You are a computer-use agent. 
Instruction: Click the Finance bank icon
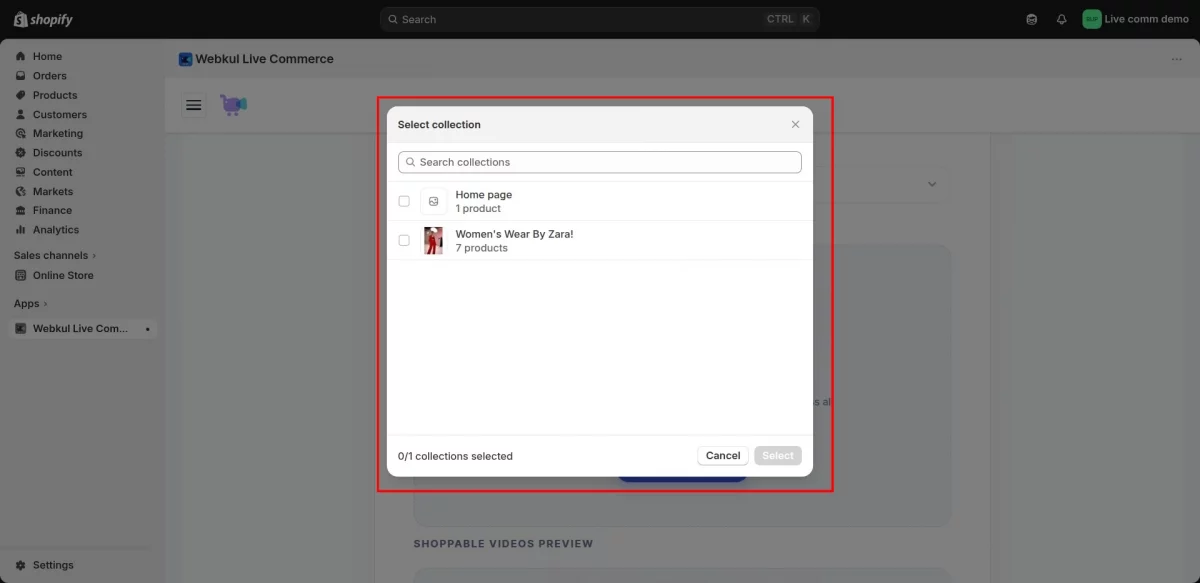(x=21, y=211)
